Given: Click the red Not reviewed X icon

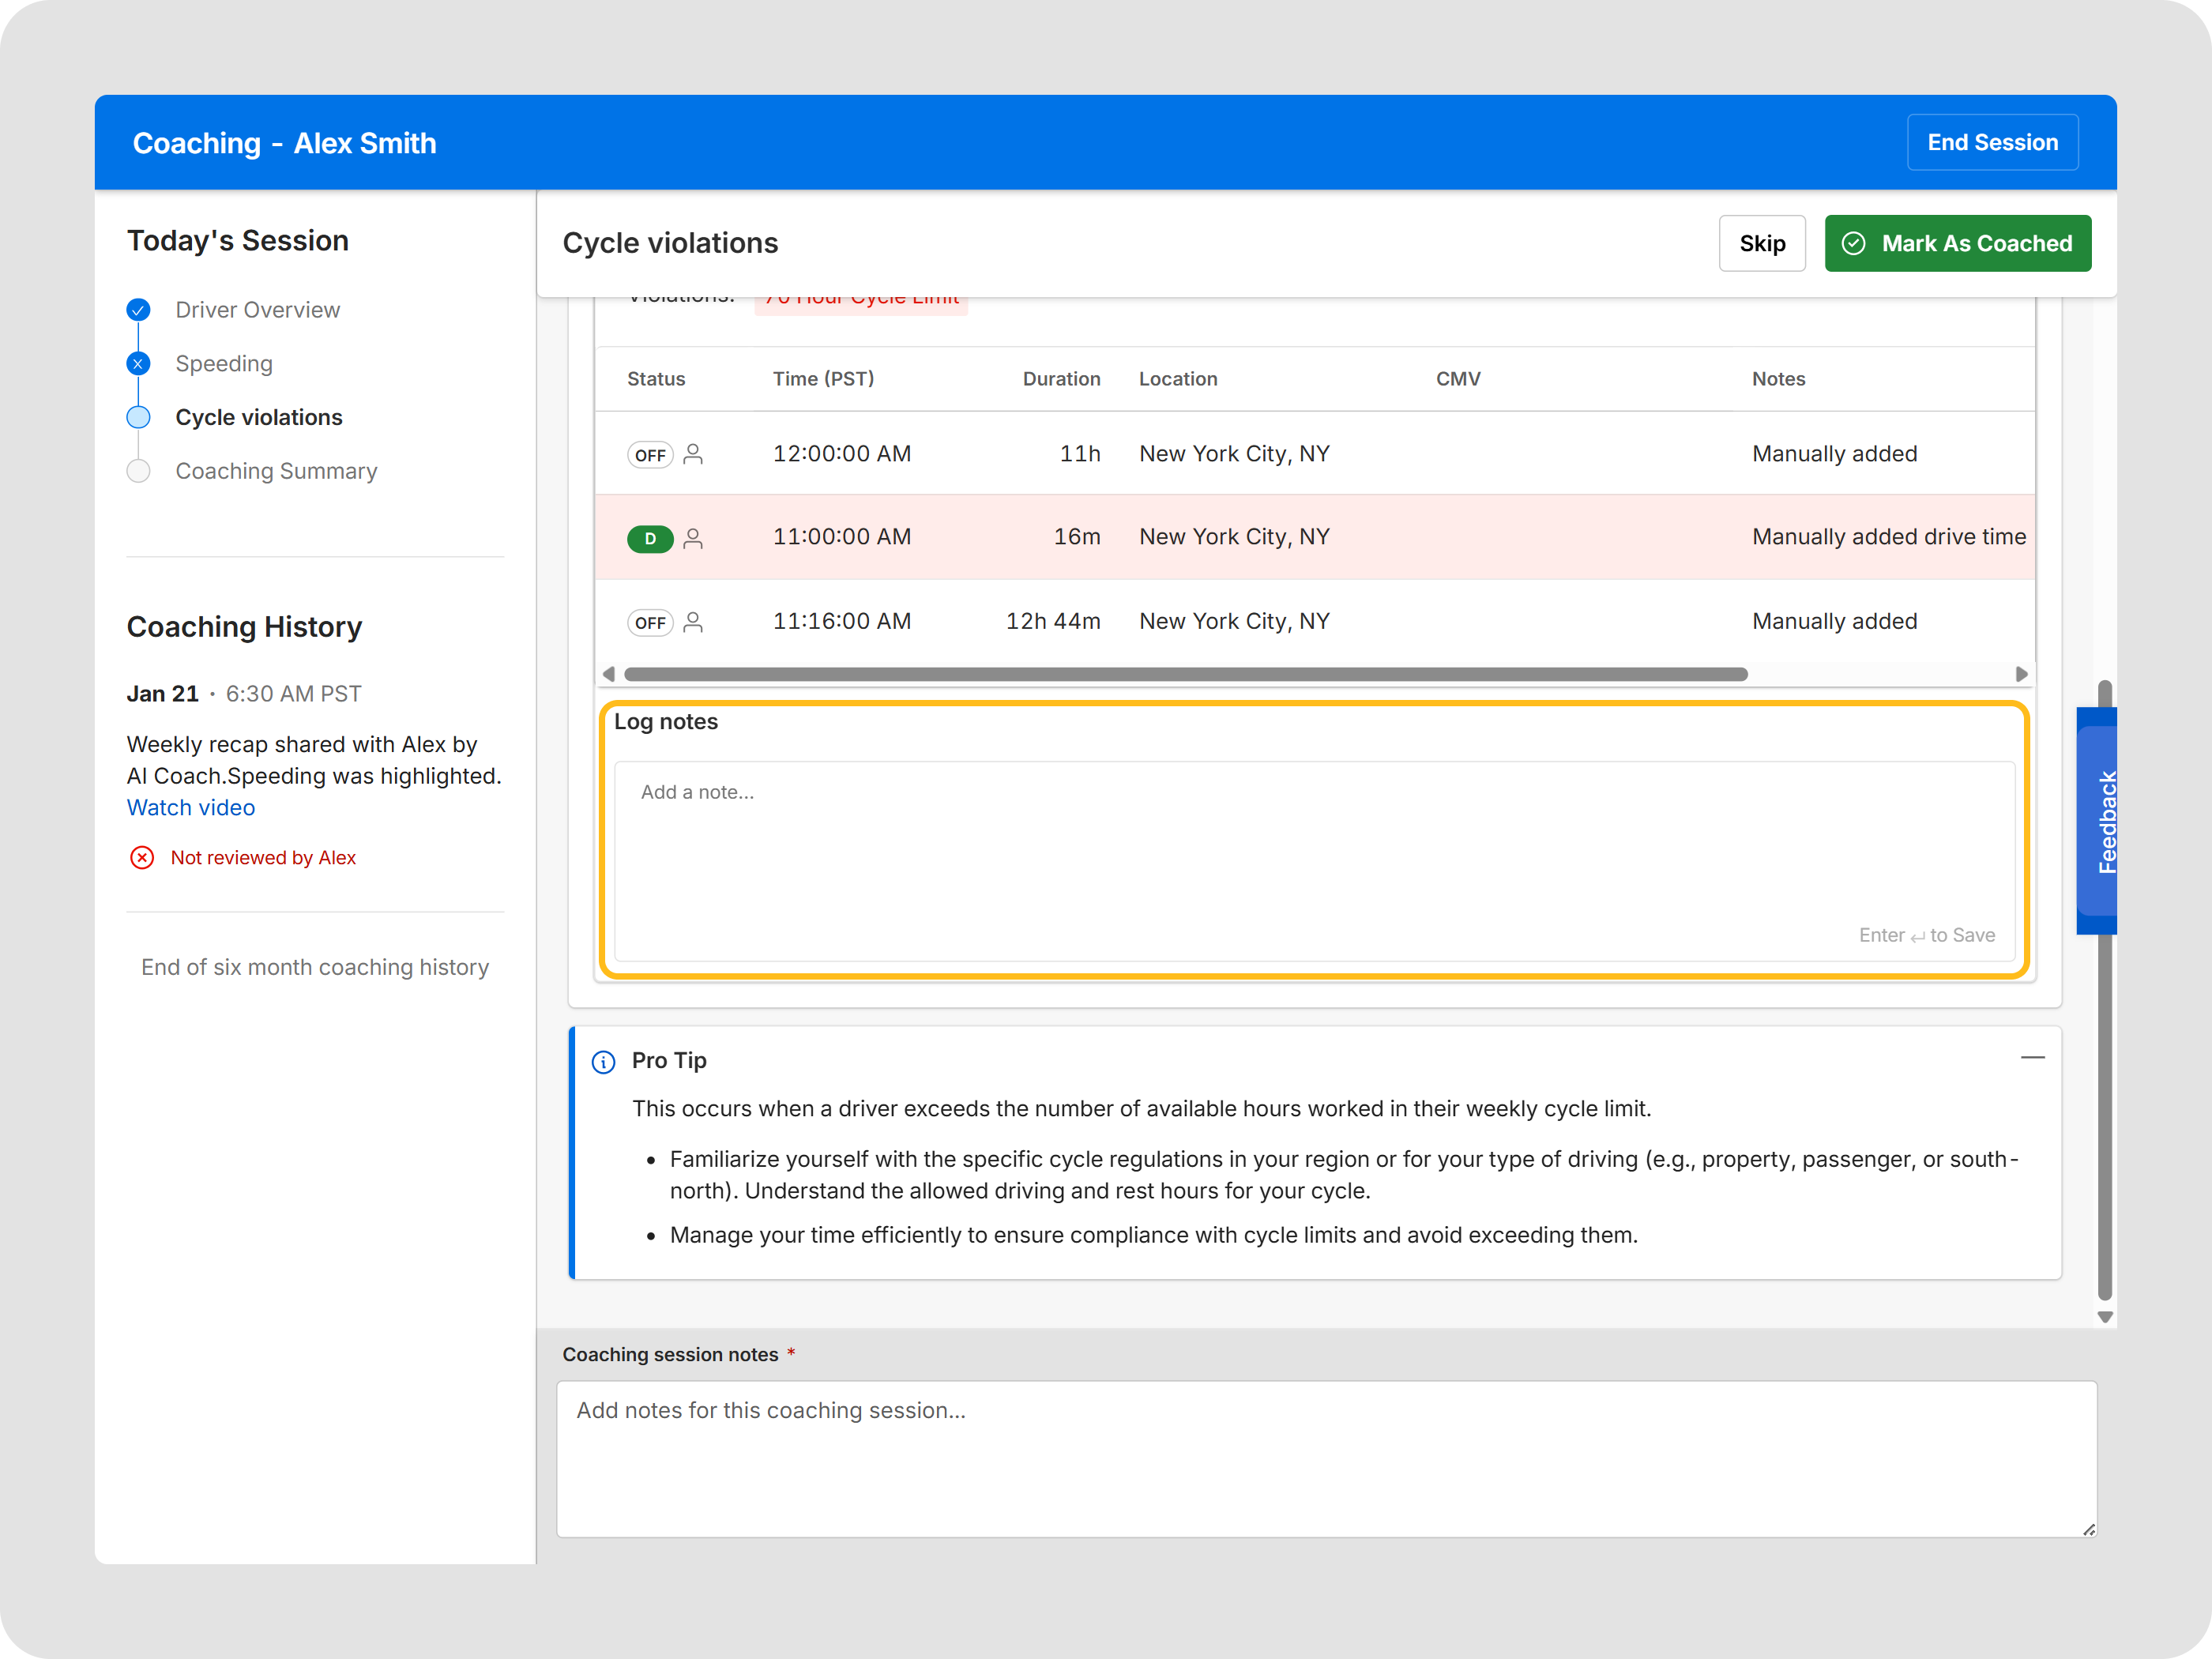Looking at the screenshot, I should point(142,858).
